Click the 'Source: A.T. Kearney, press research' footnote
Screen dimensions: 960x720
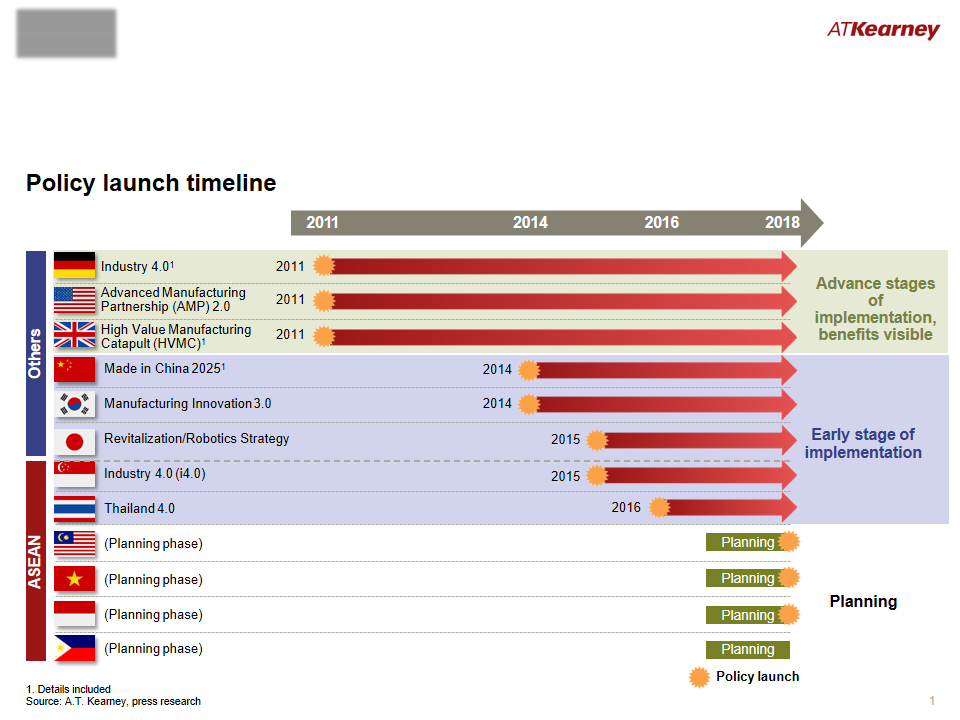pos(113,701)
